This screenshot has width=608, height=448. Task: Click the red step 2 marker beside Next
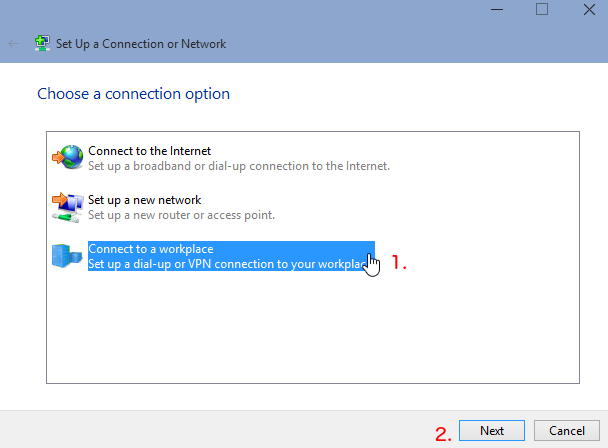point(443,434)
